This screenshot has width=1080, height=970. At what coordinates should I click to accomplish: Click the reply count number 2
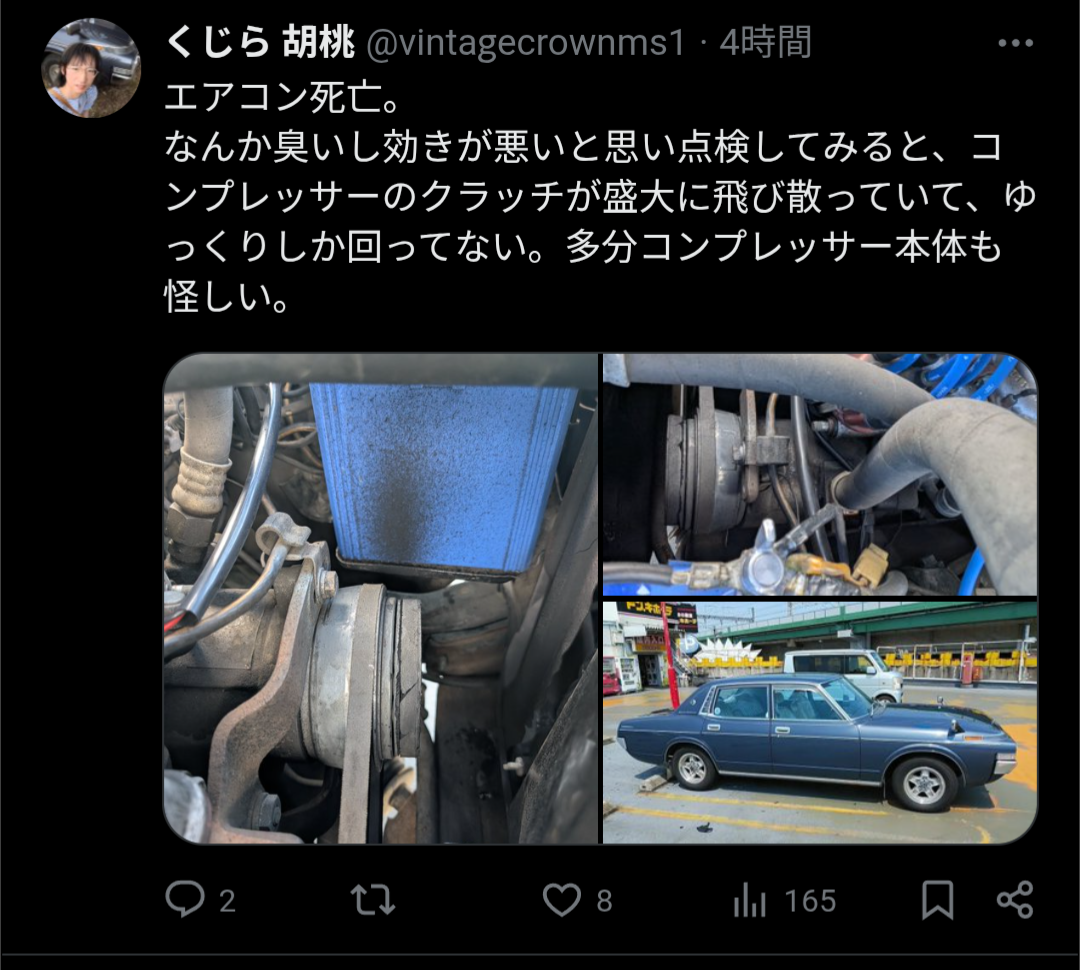(x=227, y=901)
